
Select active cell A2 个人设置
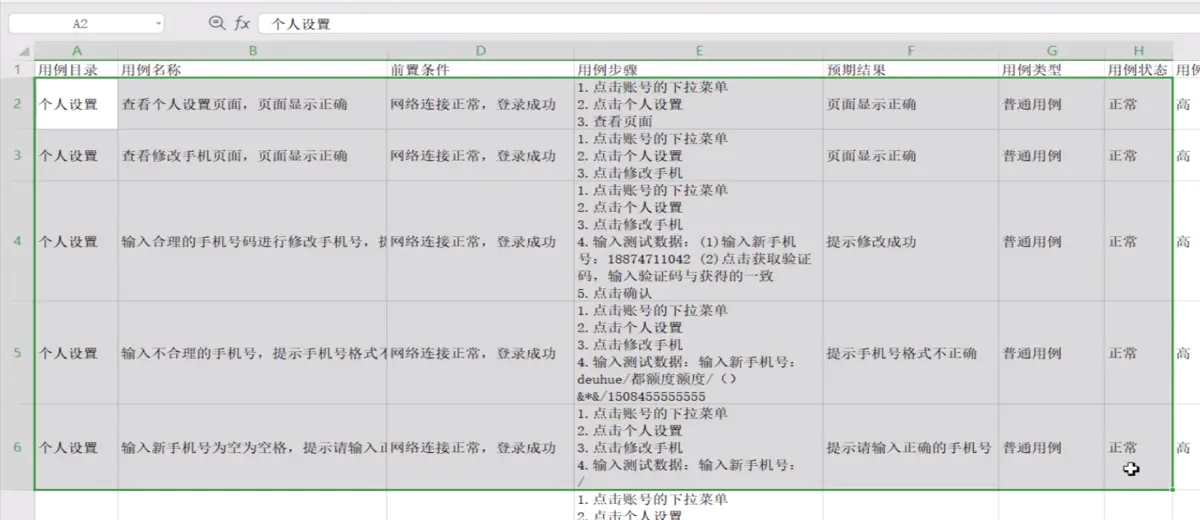click(77, 104)
